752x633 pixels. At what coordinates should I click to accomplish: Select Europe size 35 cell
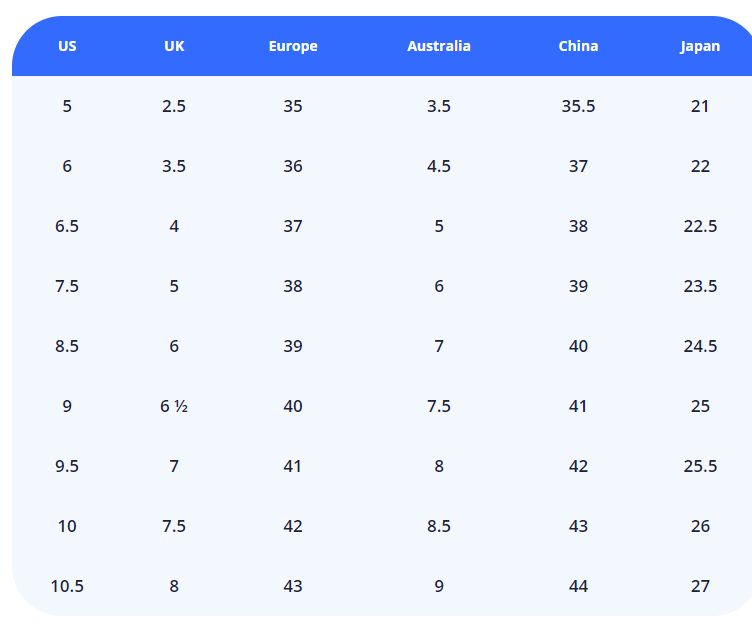tap(293, 106)
